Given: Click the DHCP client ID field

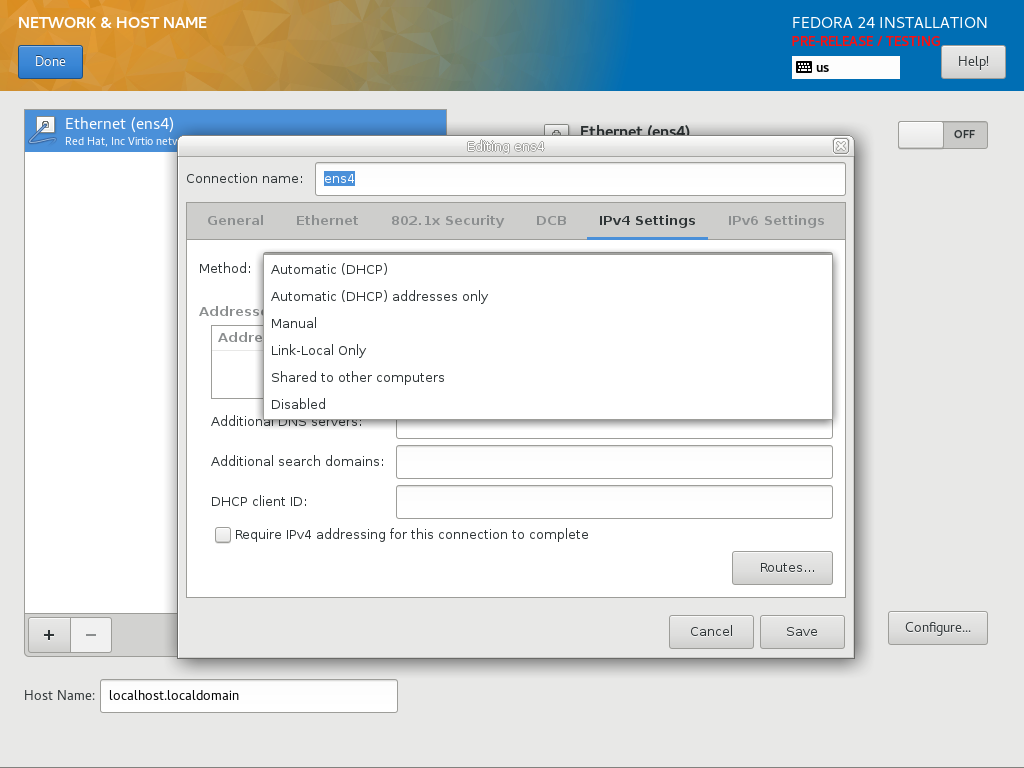Looking at the screenshot, I should click(614, 502).
